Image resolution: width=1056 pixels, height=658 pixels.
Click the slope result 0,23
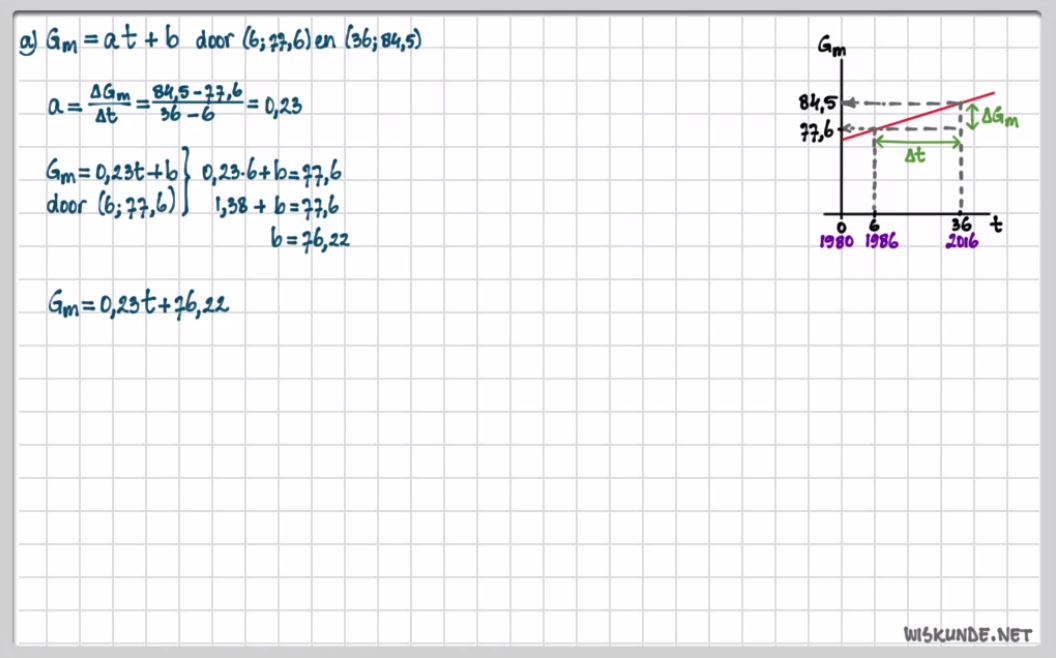point(284,104)
